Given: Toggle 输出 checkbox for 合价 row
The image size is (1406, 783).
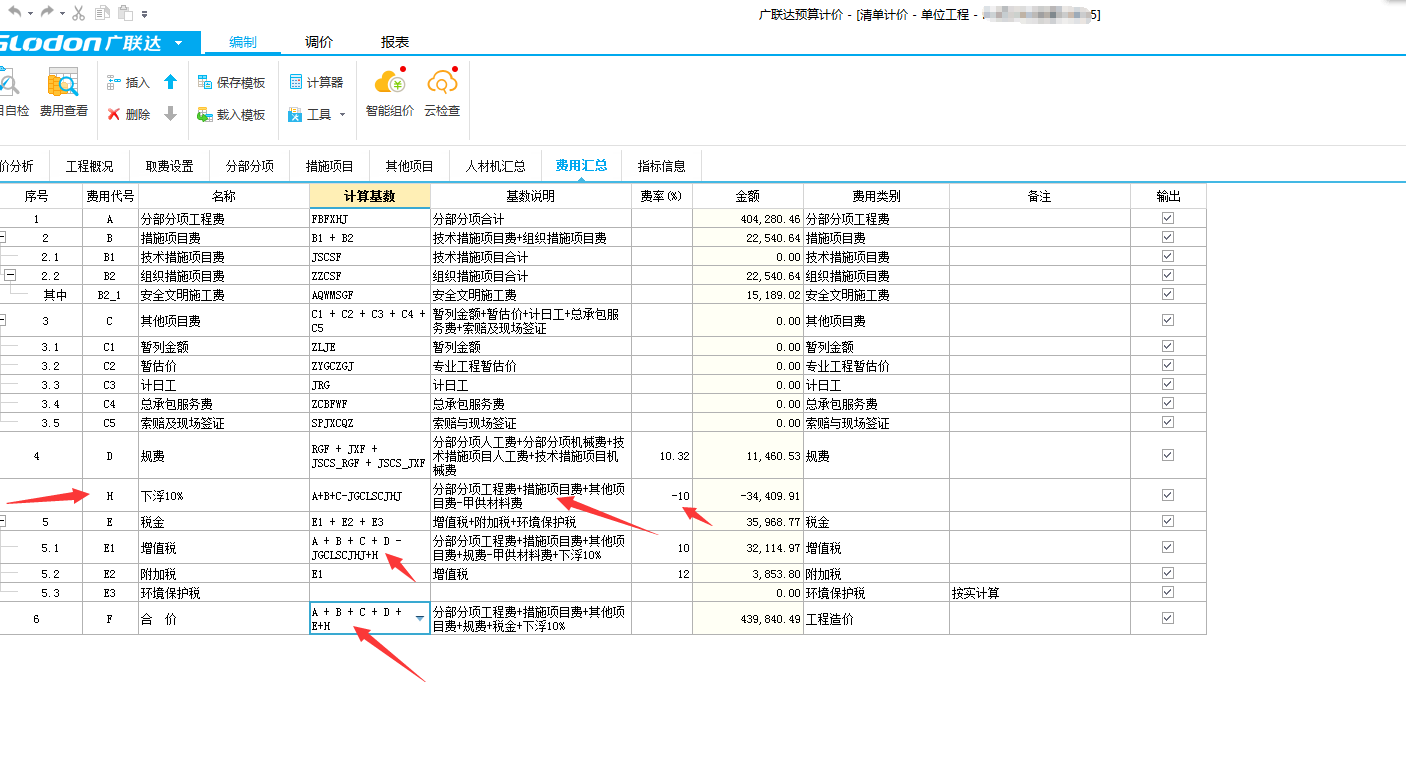Looking at the screenshot, I should [x=1168, y=618].
